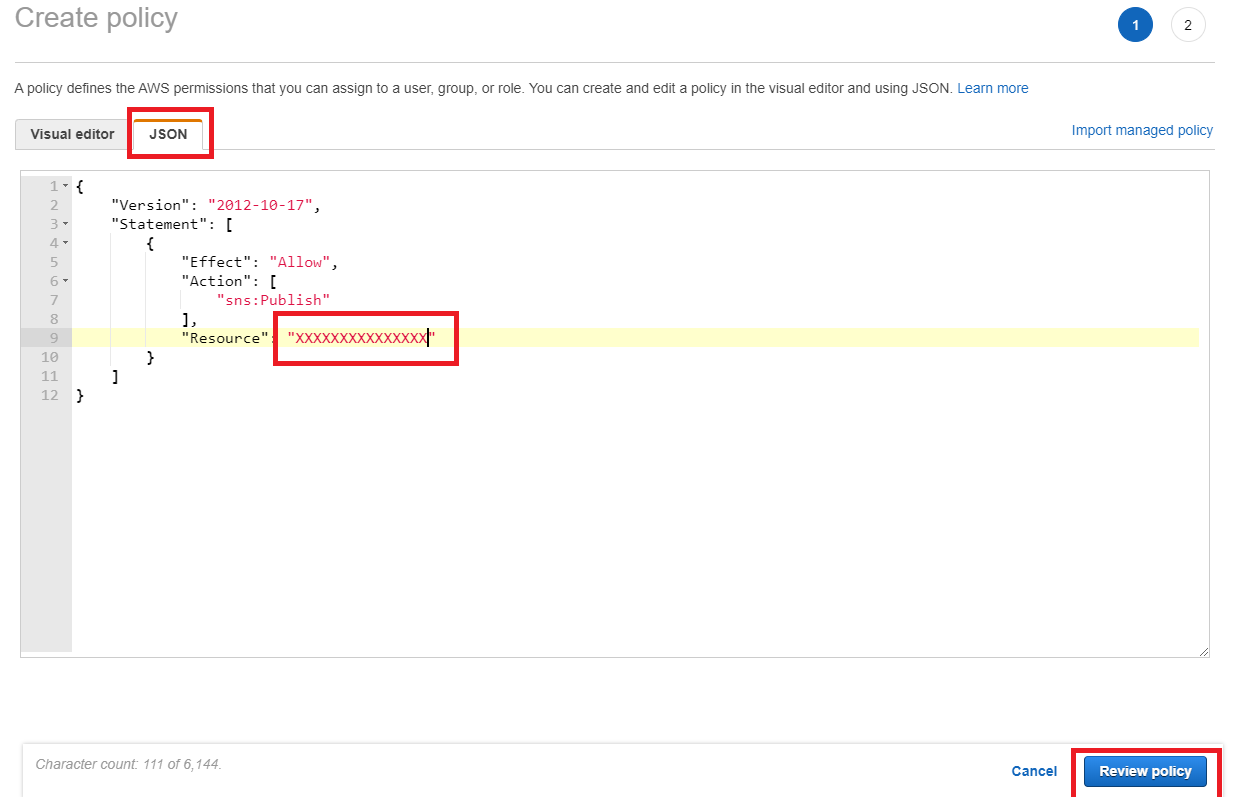Open the Learn more link
The height and width of the screenshot is (797, 1235).
(x=992, y=88)
